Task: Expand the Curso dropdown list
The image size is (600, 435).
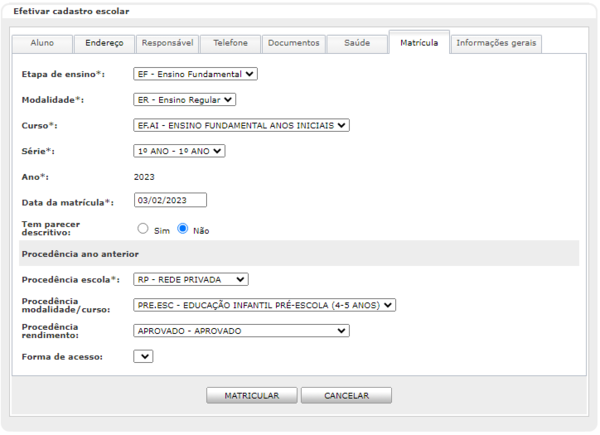Action: point(241,125)
